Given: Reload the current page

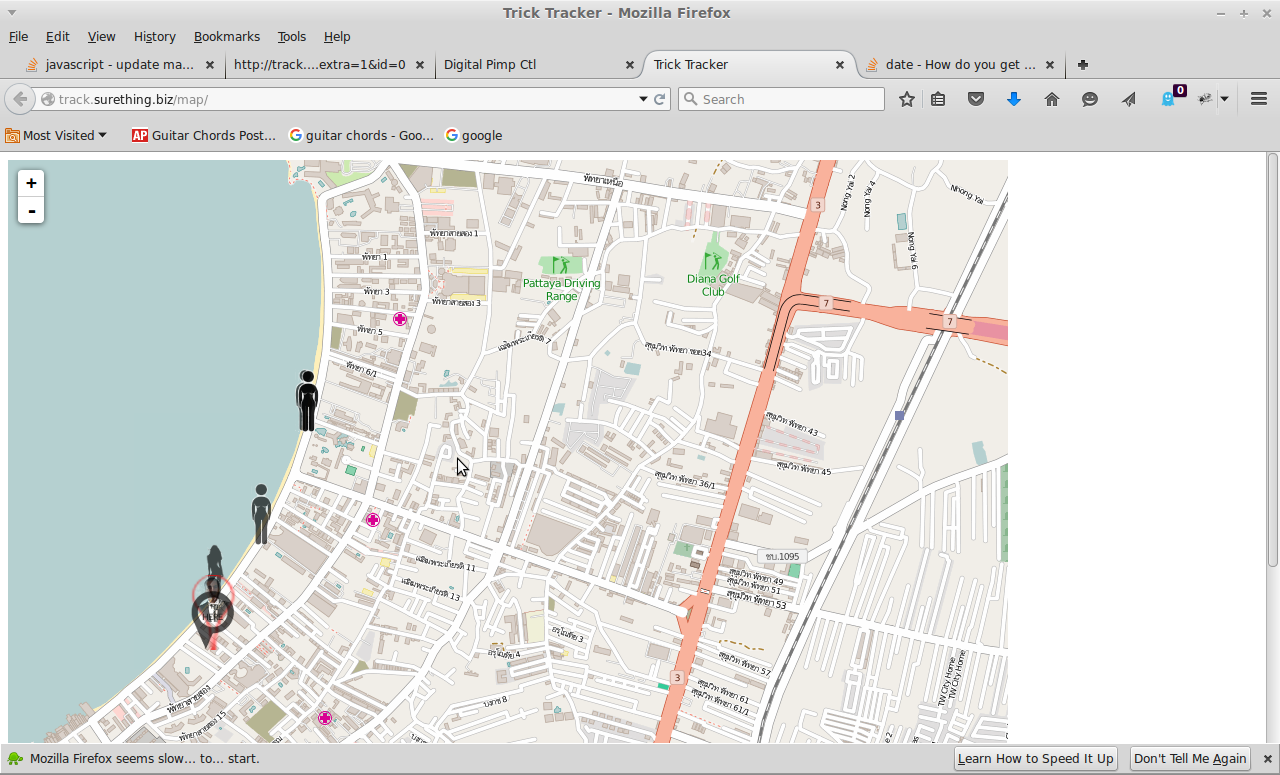Looking at the screenshot, I should (659, 99).
